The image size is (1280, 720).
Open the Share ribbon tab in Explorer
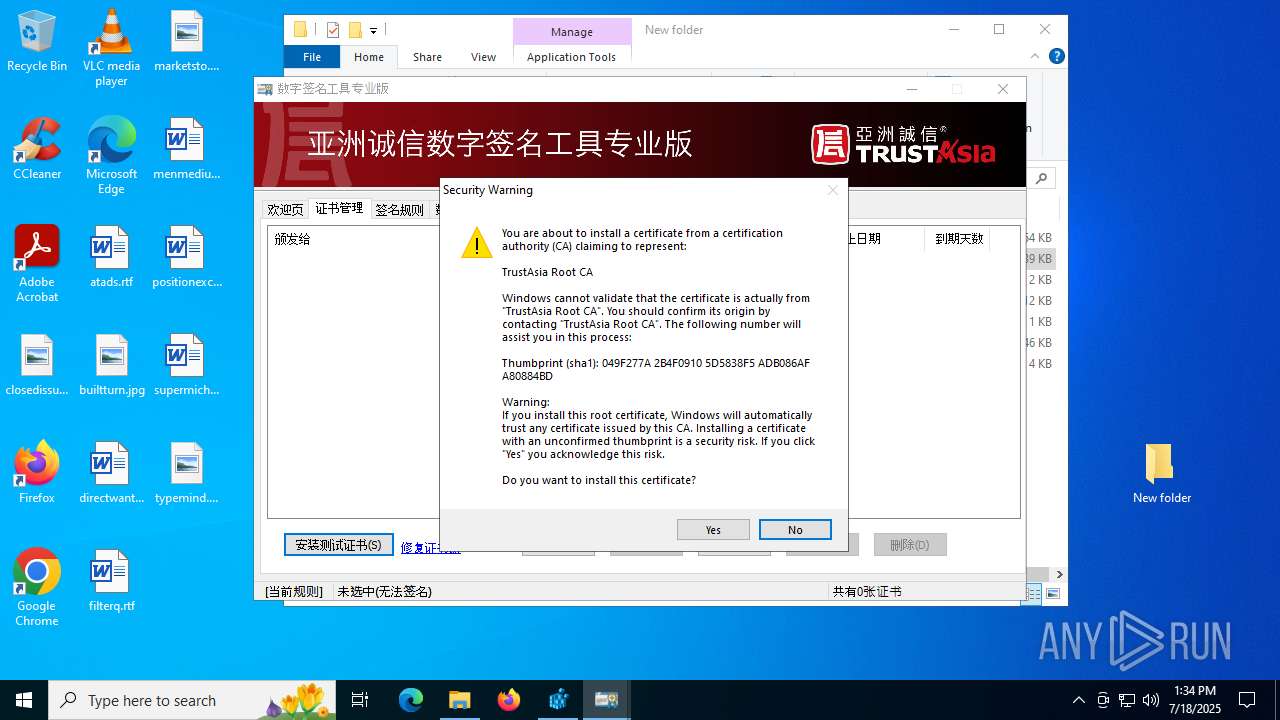pyautogui.click(x=427, y=57)
